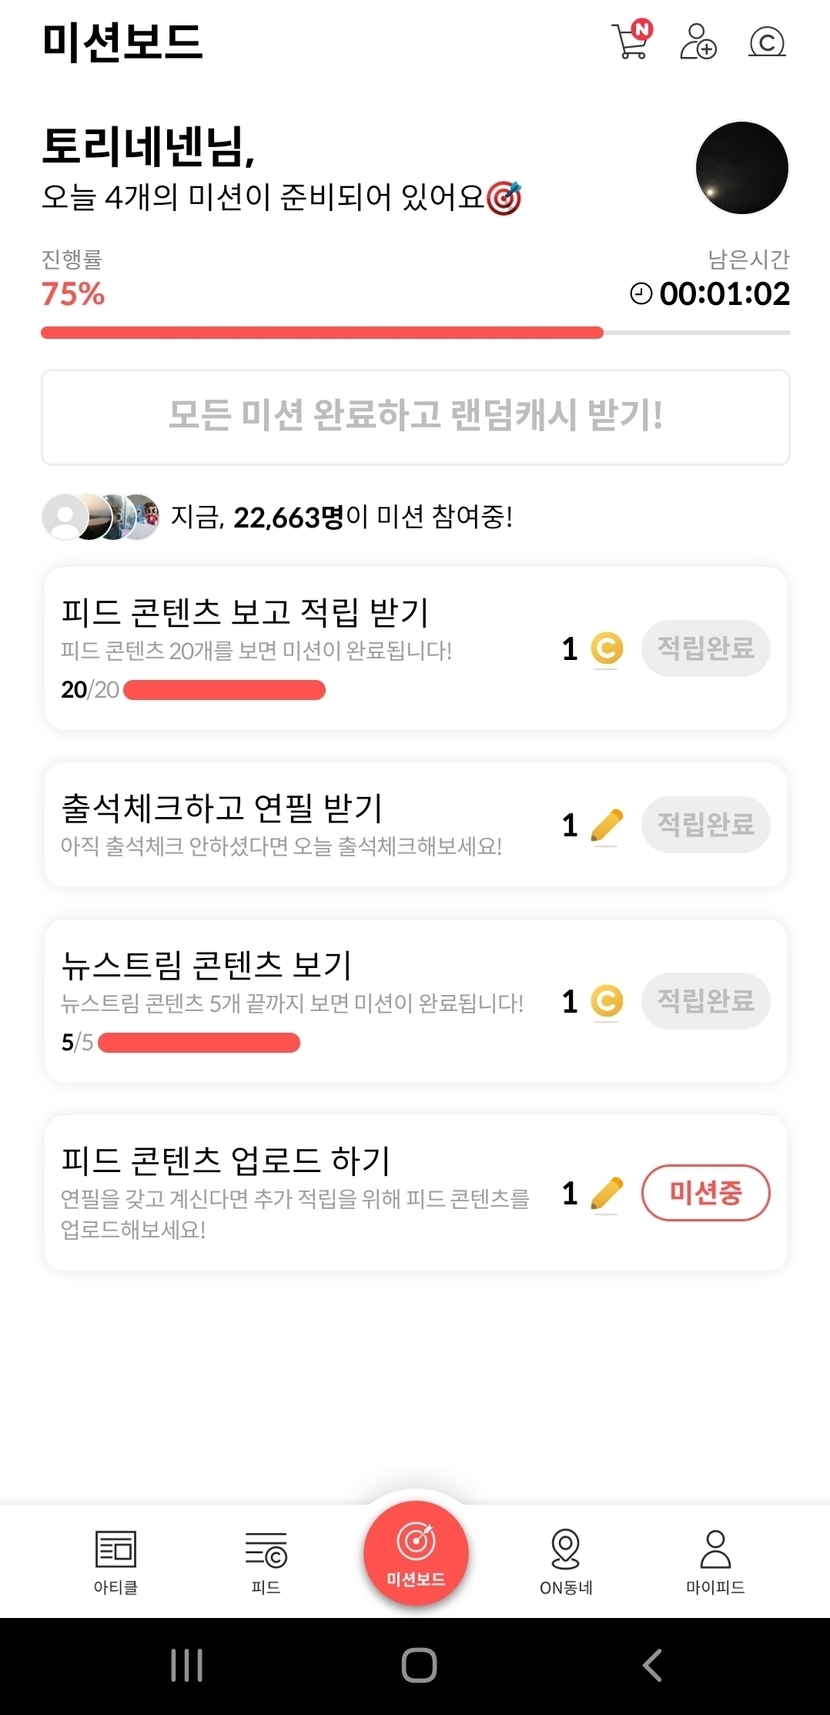Open the cash coin icon in header
The width and height of the screenshot is (830, 1715).
pyautogui.click(x=767, y=42)
